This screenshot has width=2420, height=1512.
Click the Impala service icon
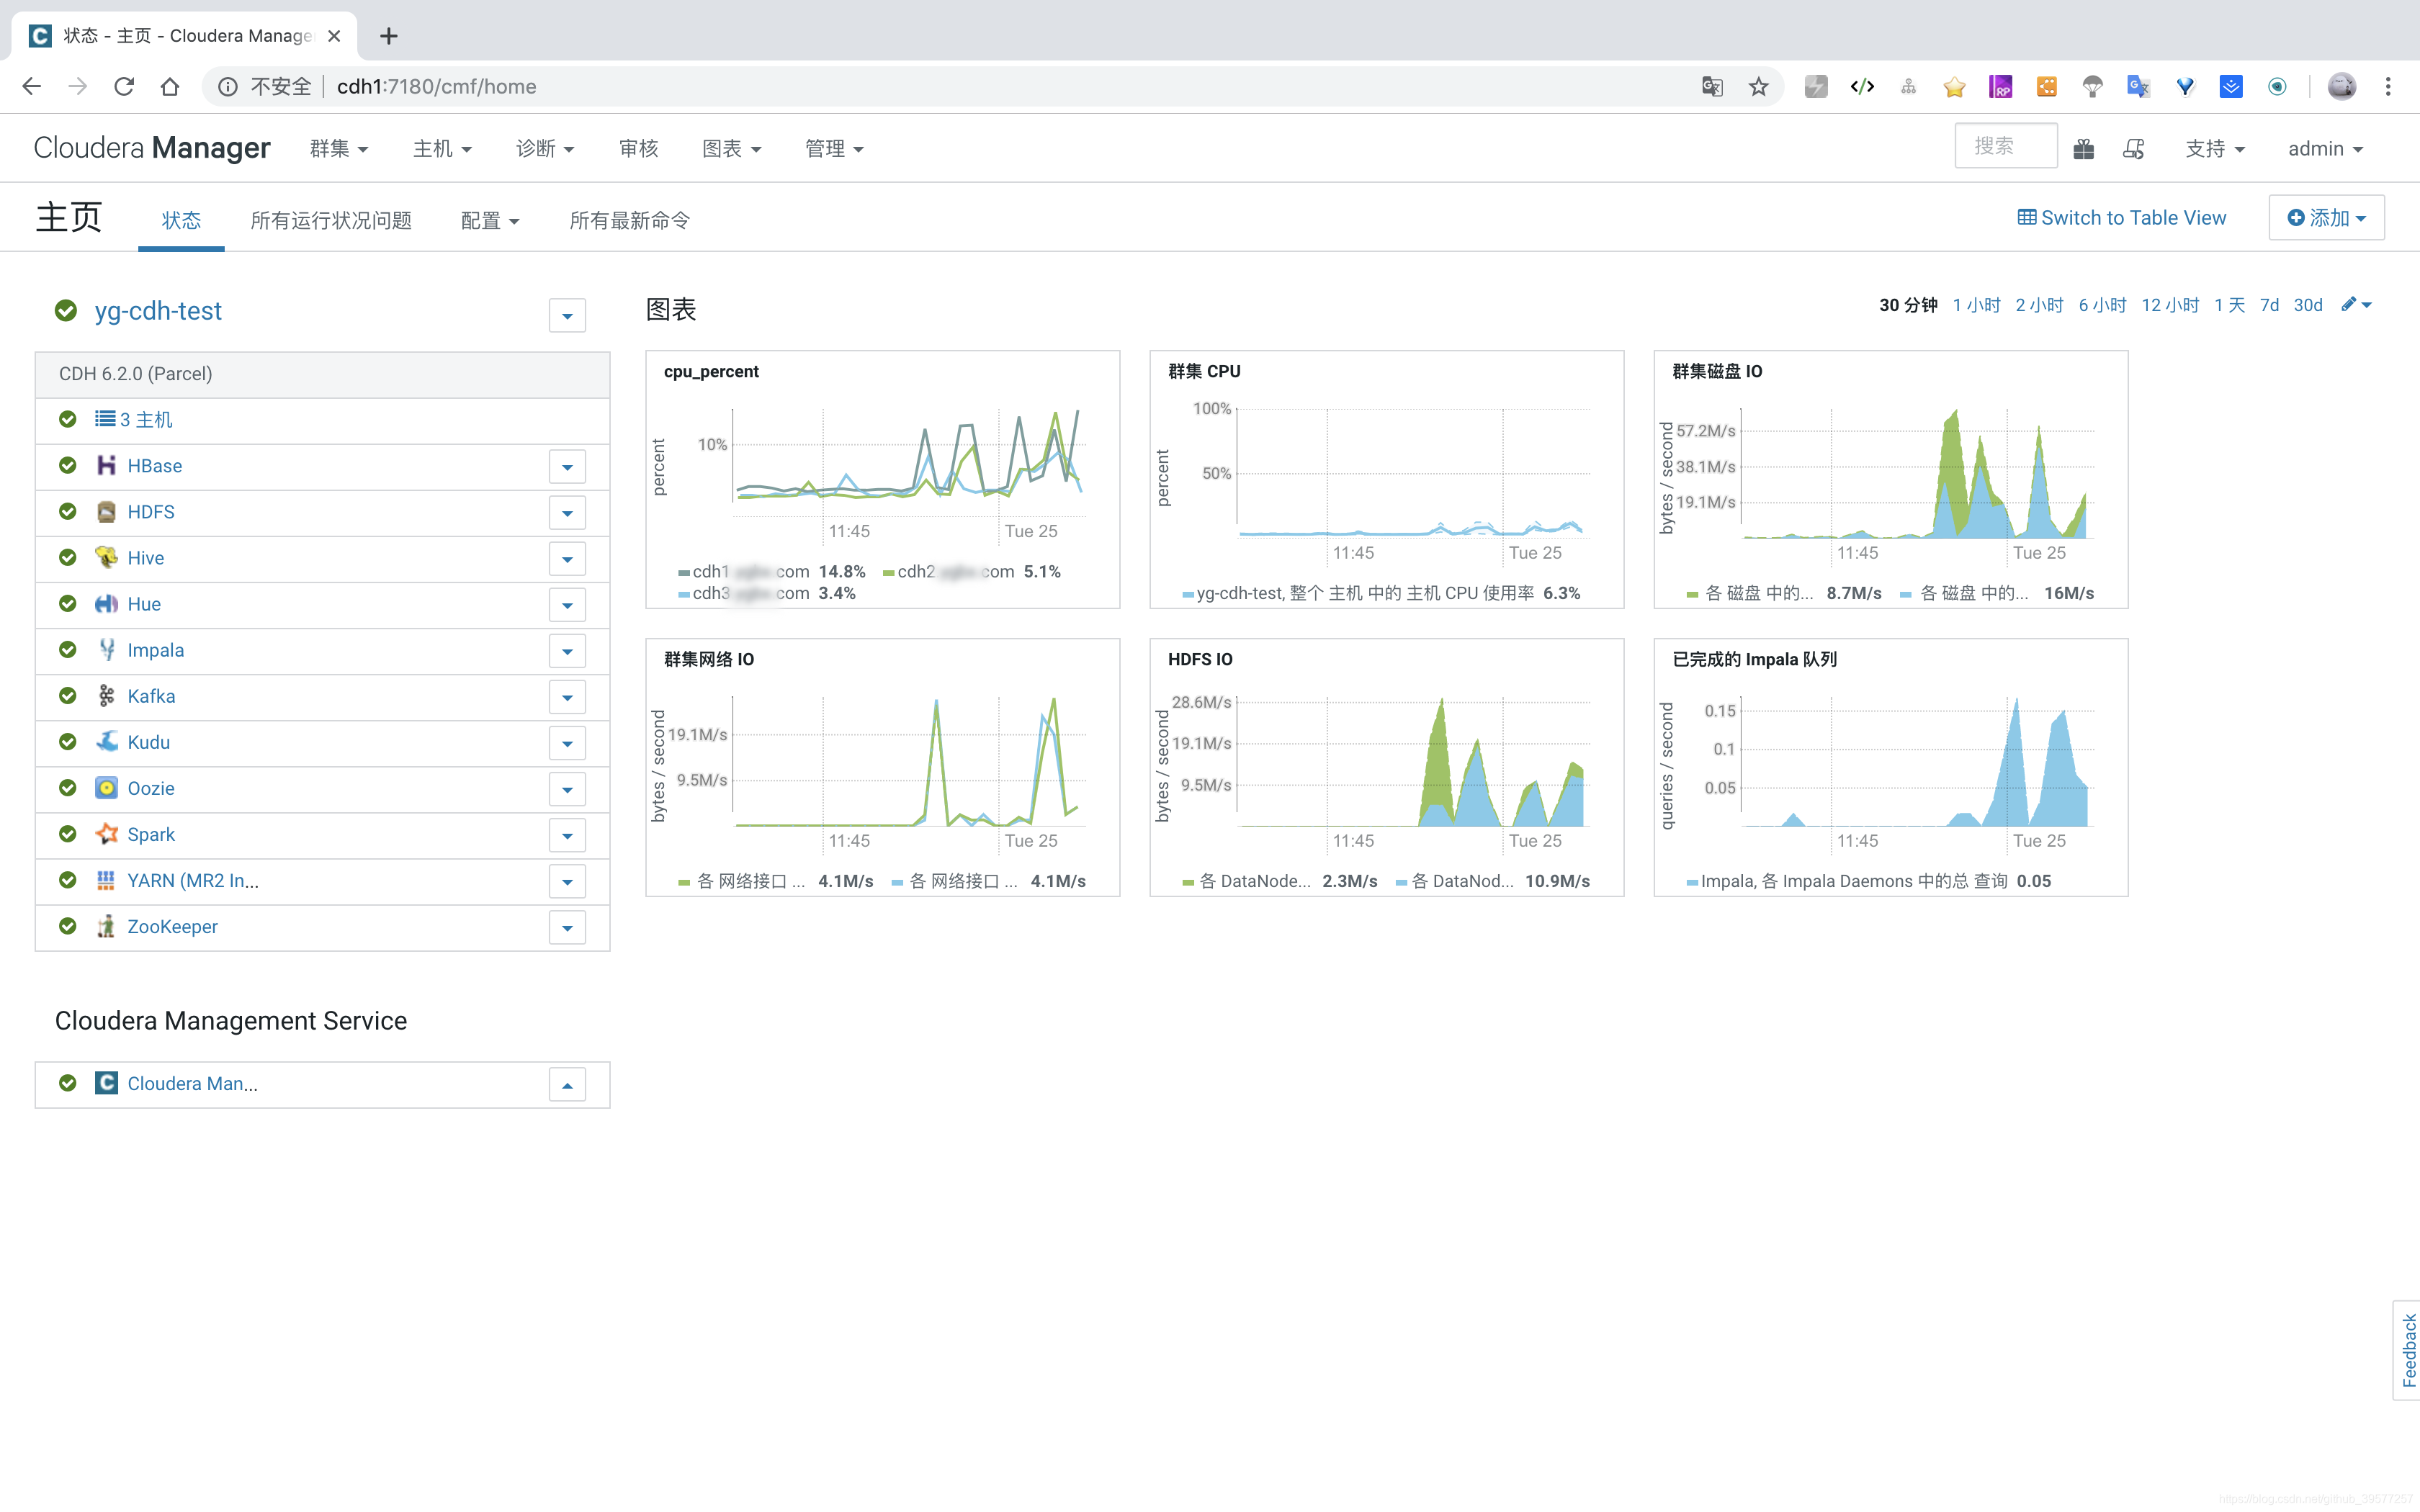click(x=108, y=649)
